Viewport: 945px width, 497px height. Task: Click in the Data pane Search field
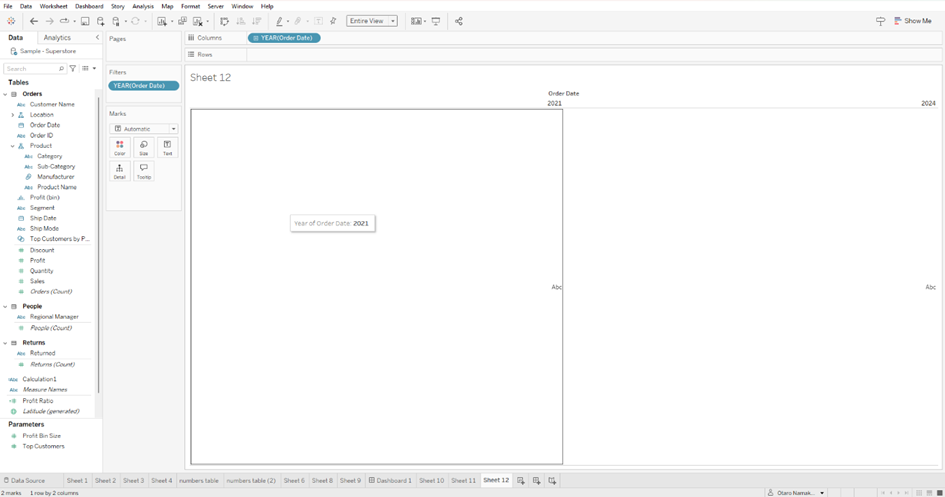(34, 69)
